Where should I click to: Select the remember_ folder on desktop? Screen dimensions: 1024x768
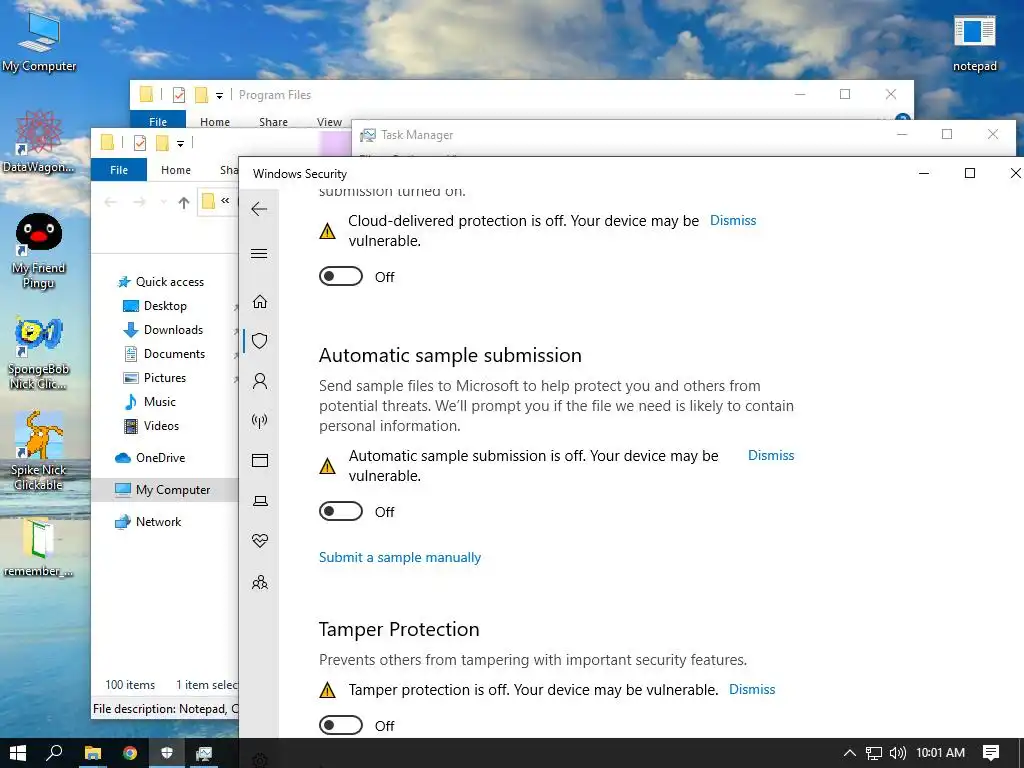pyautogui.click(x=38, y=547)
